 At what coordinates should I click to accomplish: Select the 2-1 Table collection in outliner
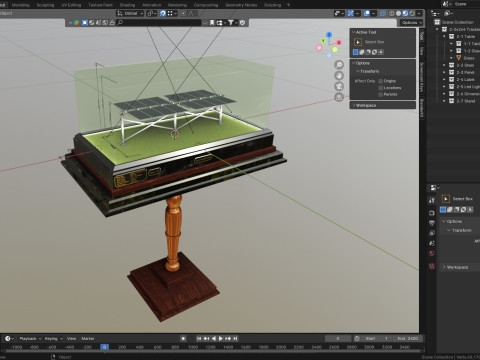pos(466,36)
